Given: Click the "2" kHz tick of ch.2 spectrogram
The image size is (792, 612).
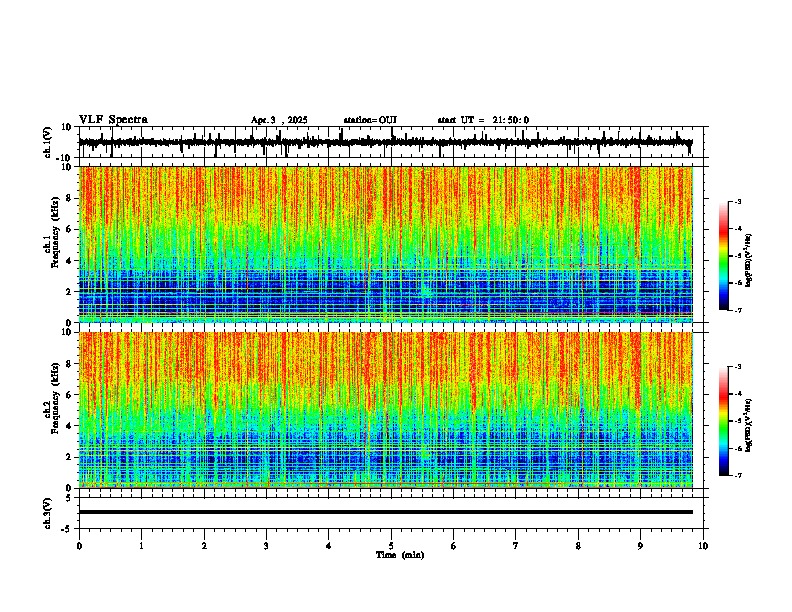Looking at the screenshot, I should click(70, 457).
